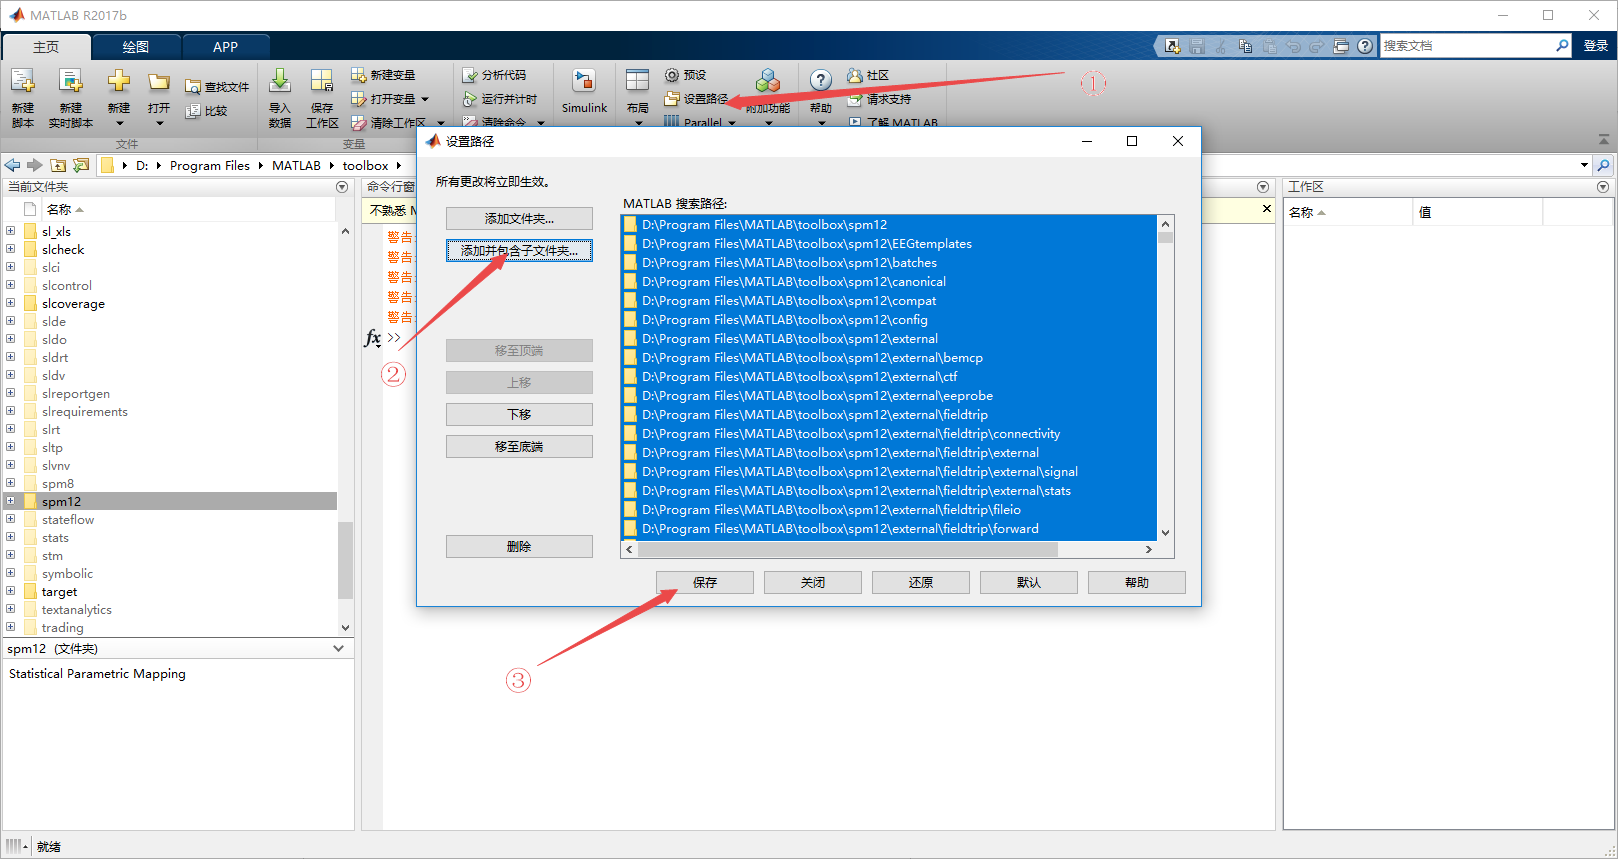Open 预设 (Preferences) gear item
This screenshot has height=859, width=1618.
(686, 75)
